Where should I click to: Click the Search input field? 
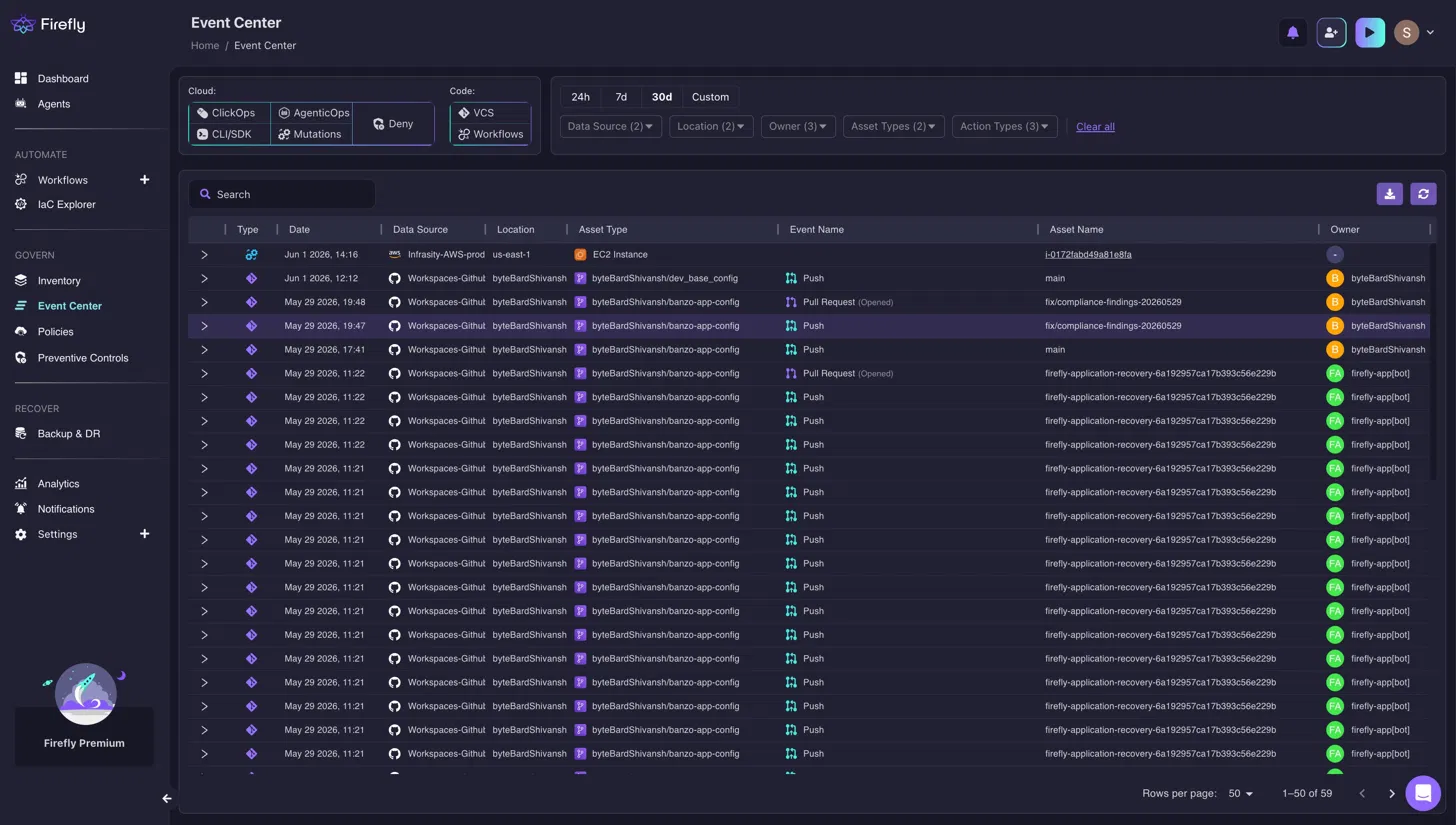coord(282,194)
